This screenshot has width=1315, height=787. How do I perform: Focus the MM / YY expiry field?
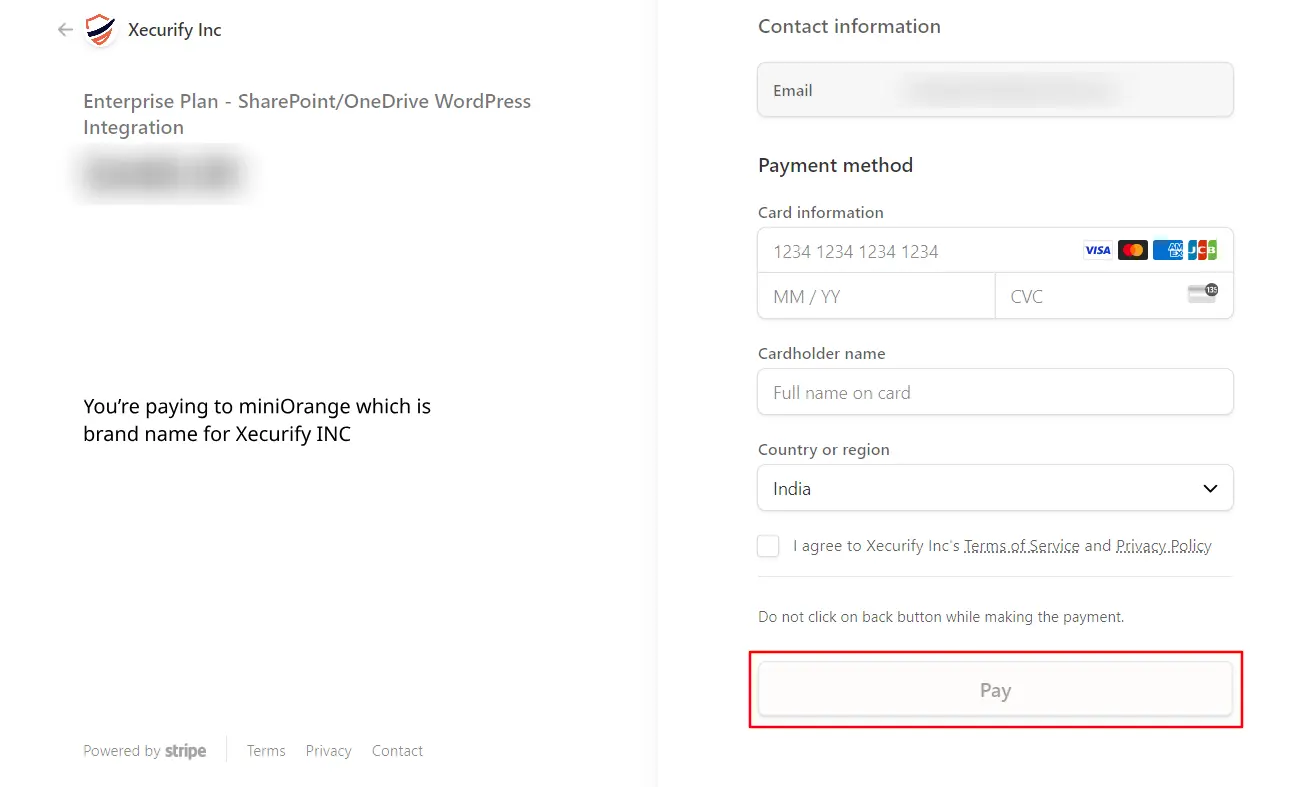click(876, 296)
